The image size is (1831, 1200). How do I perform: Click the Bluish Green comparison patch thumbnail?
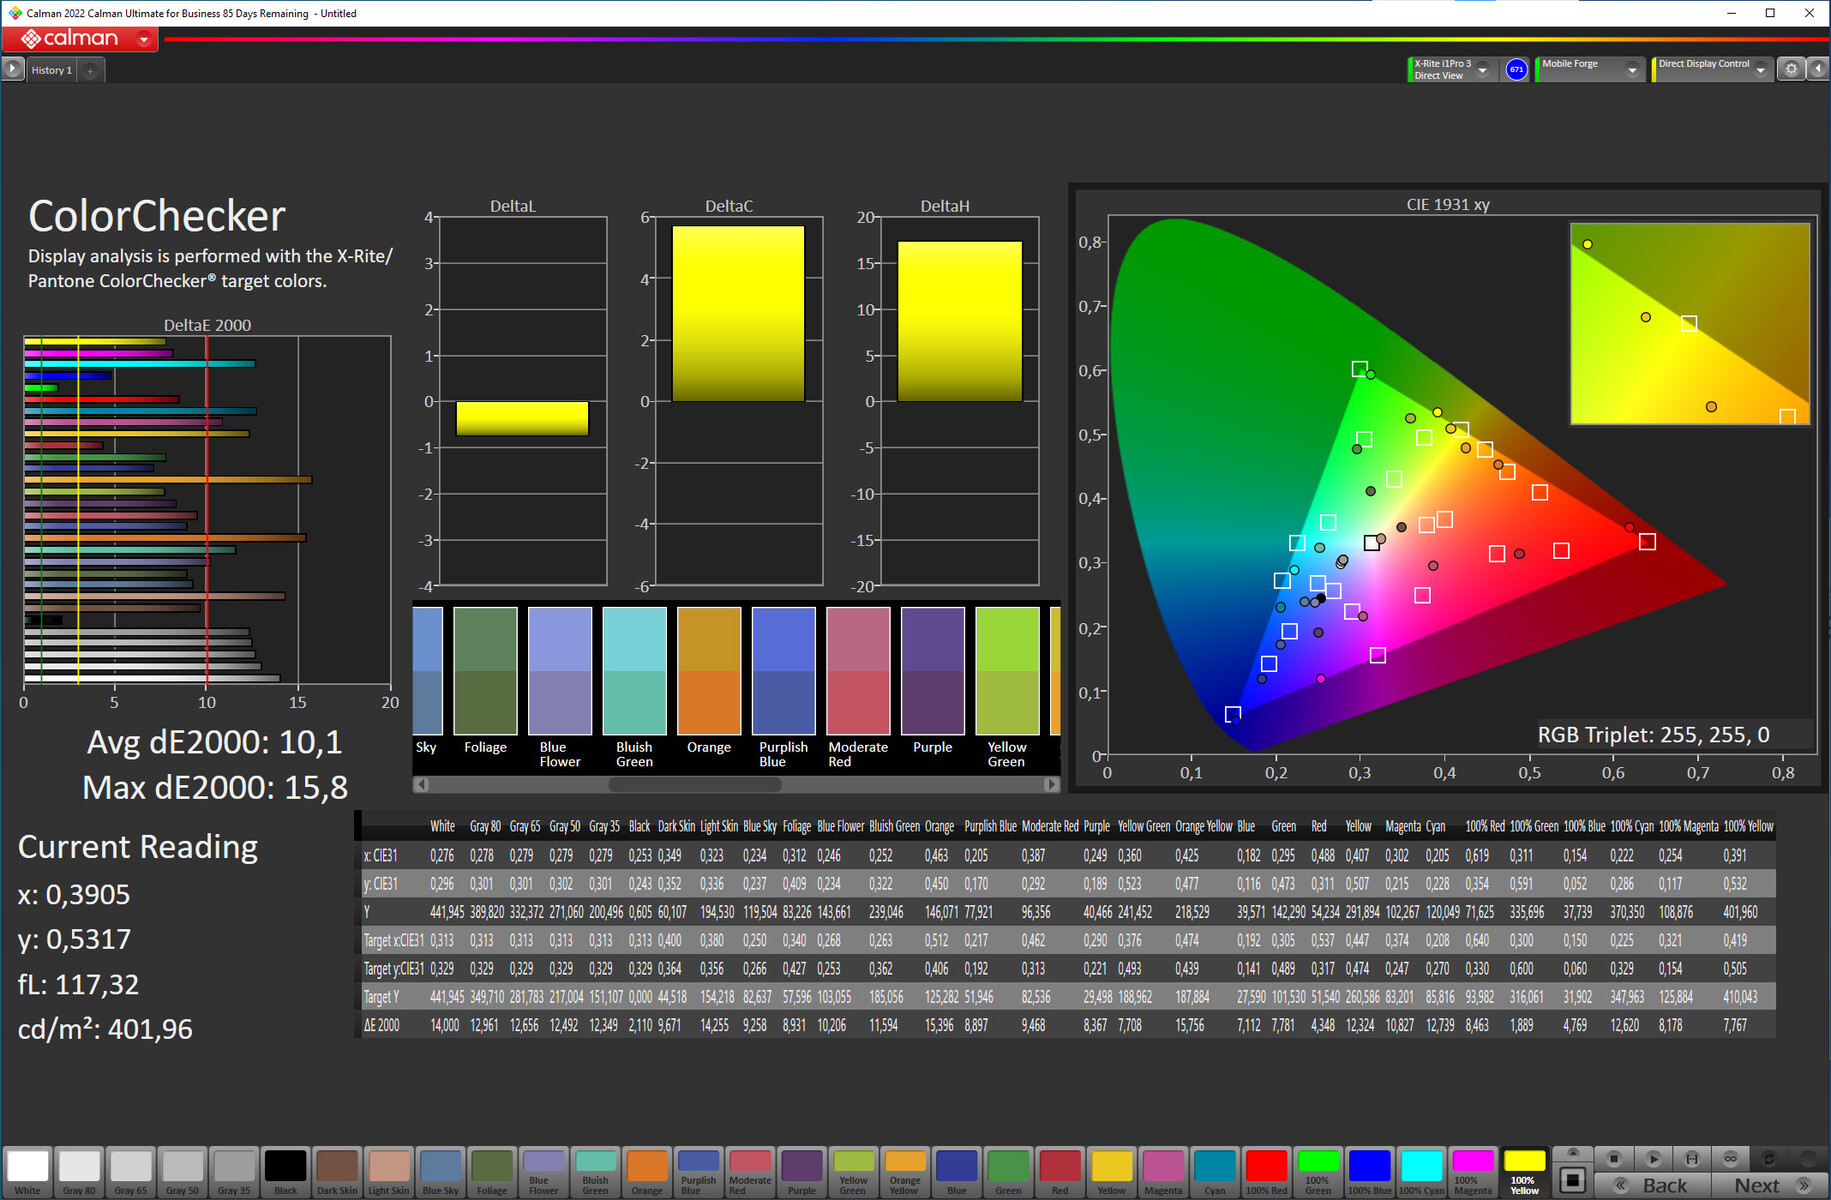click(x=634, y=671)
